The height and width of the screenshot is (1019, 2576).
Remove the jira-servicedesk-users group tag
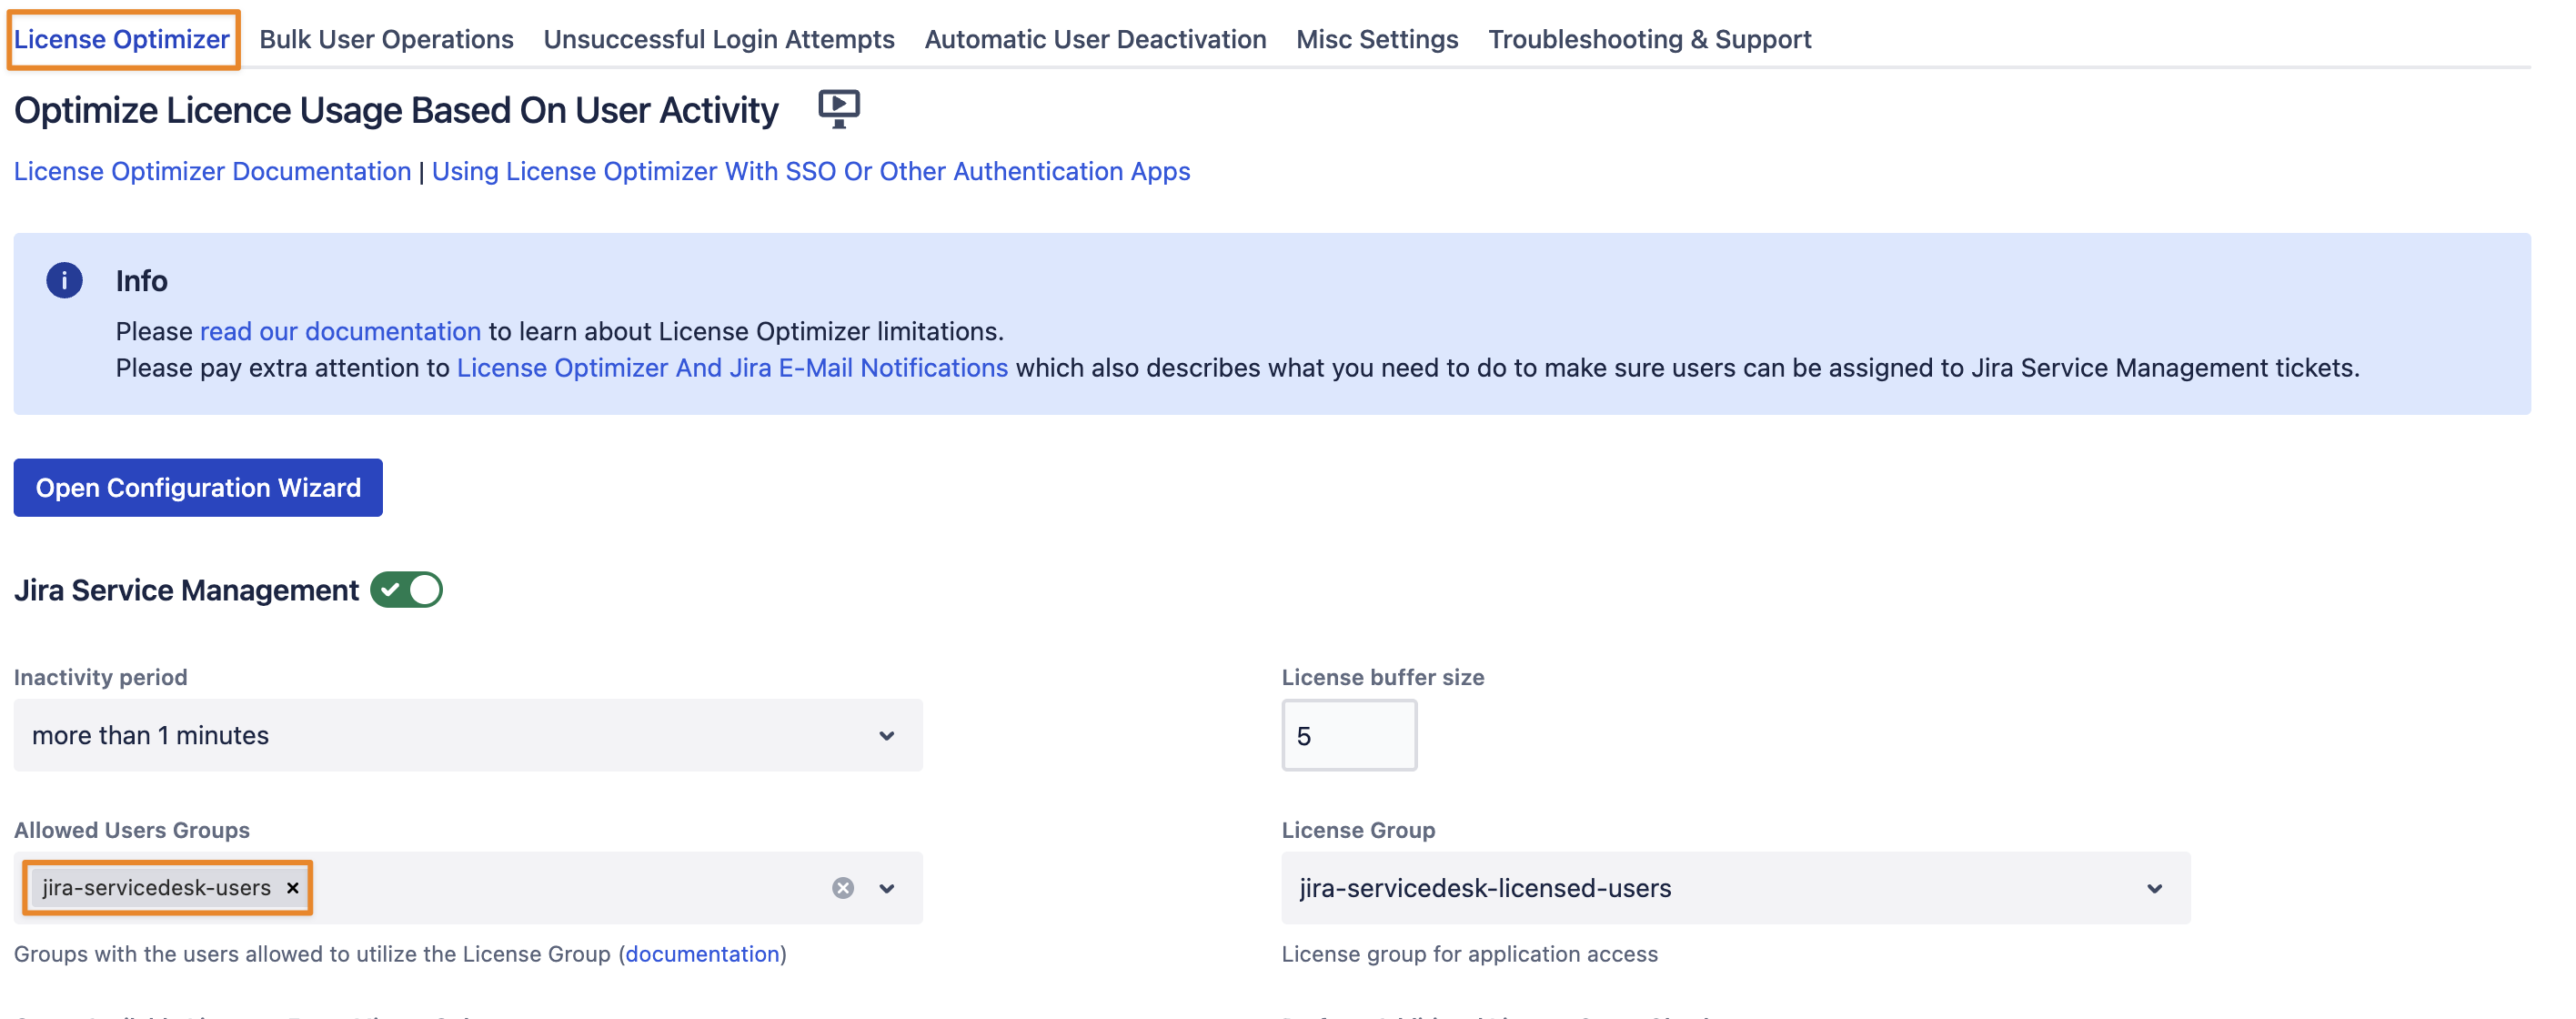[x=292, y=888]
